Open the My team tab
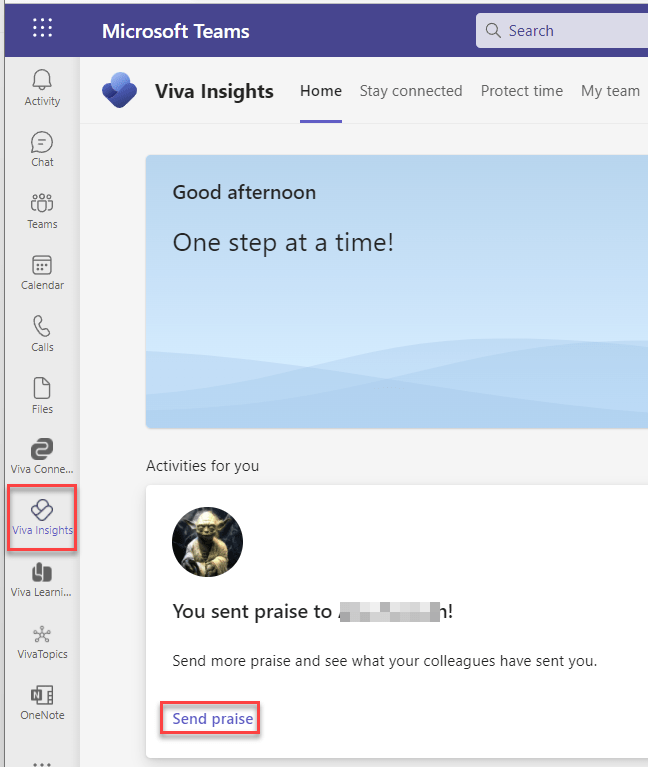The height and width of the screenshot is (767, 648). pyautogui.click(x=610, y=91)
